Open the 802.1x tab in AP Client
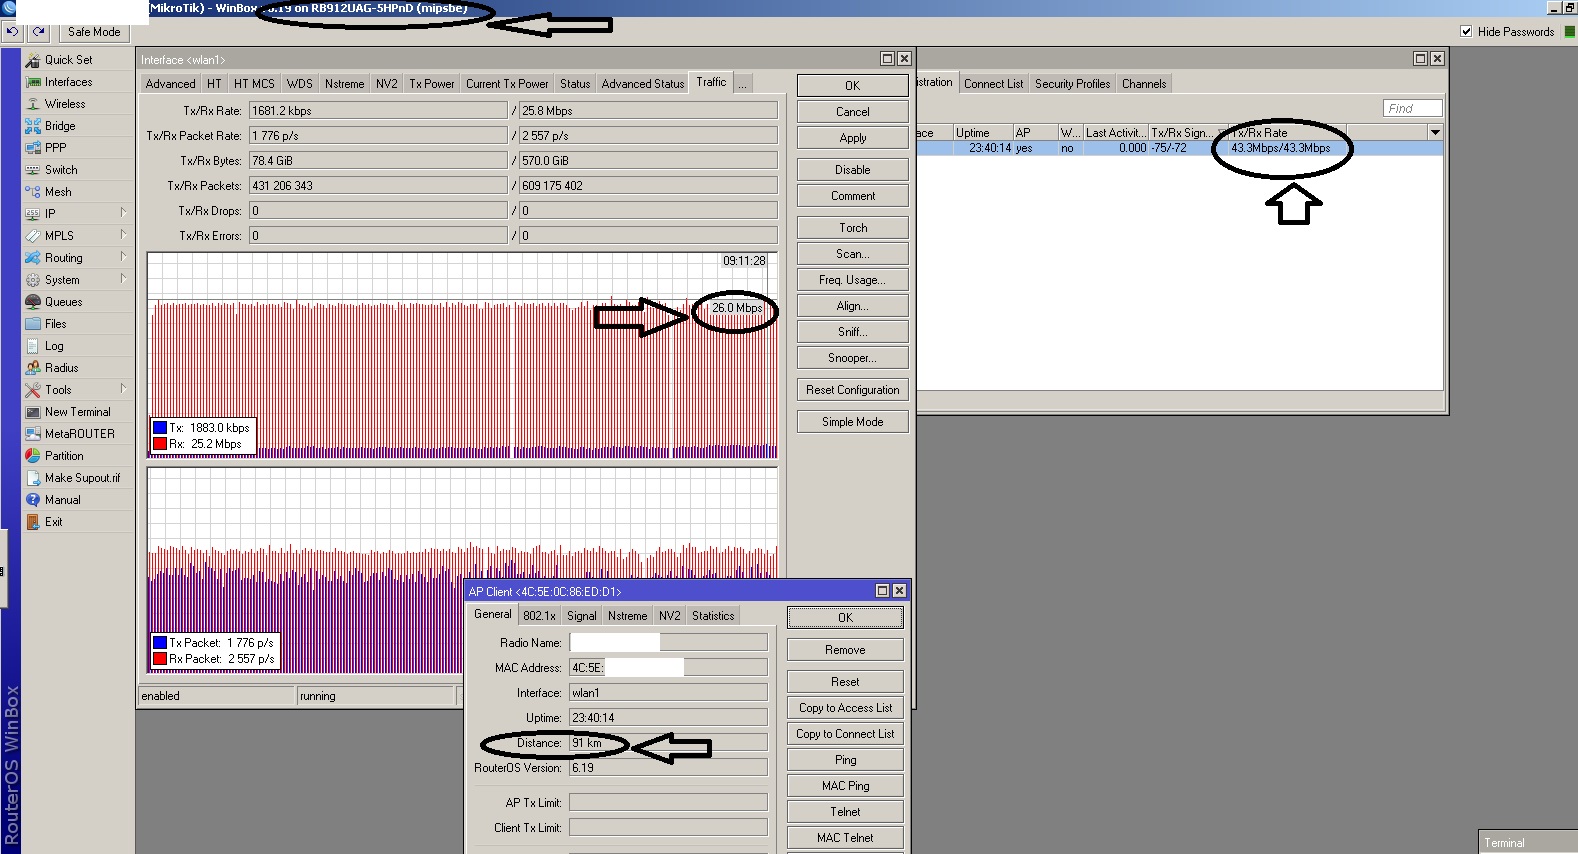The width and height of the screenshot is (1578, 854). (x=539, y=616)
